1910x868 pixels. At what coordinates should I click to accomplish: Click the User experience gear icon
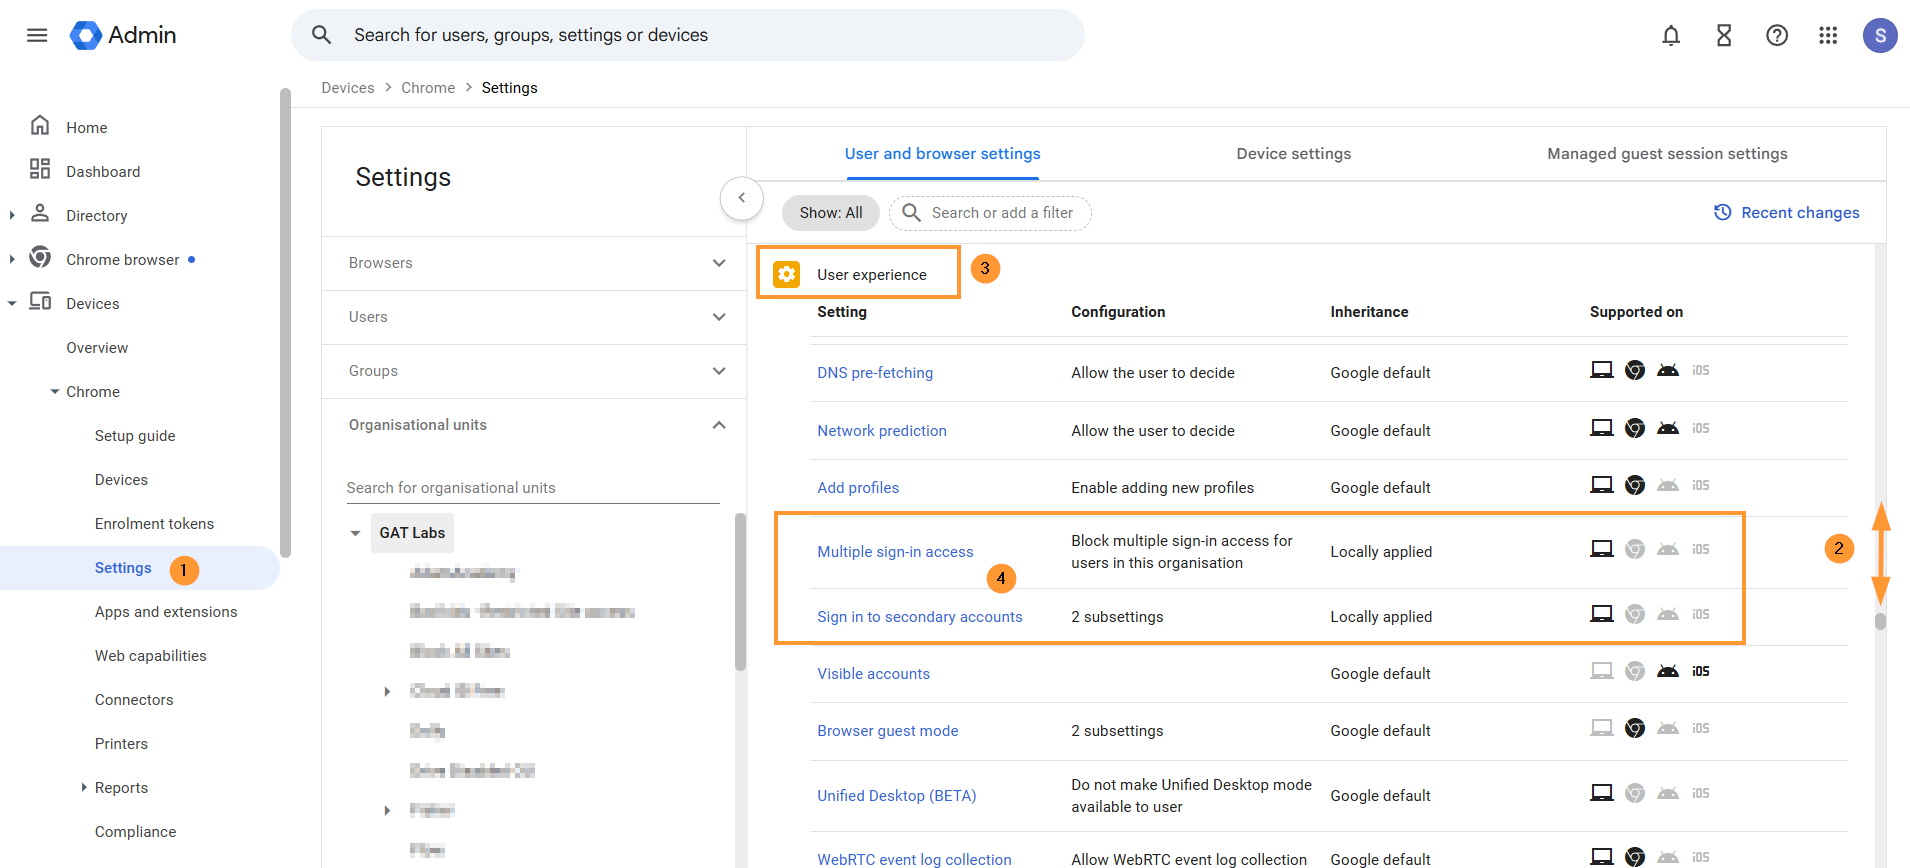[787, 274]
